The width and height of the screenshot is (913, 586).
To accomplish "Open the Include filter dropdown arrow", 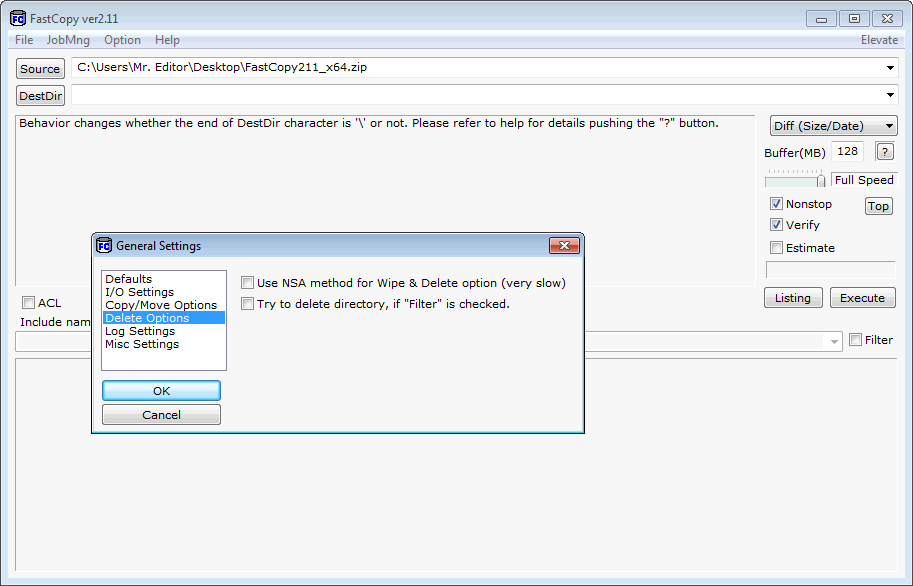I will [x=834, y=342].
